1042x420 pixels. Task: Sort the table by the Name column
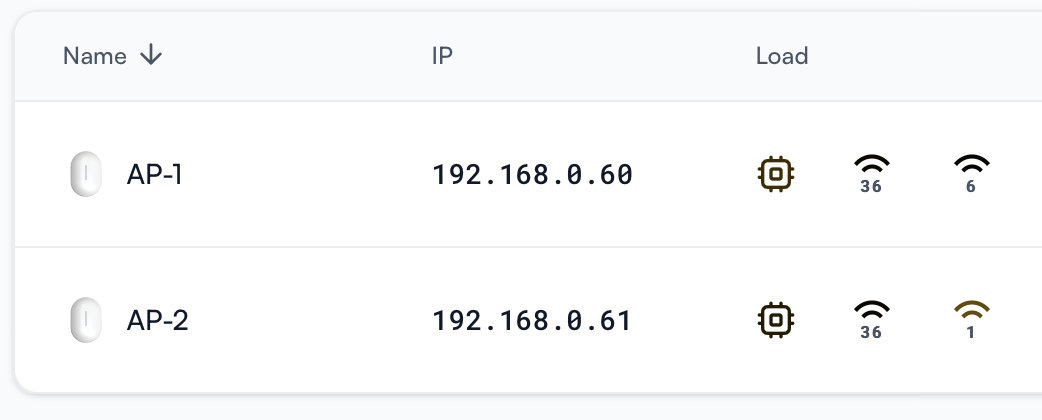click(x=94, y=56)
